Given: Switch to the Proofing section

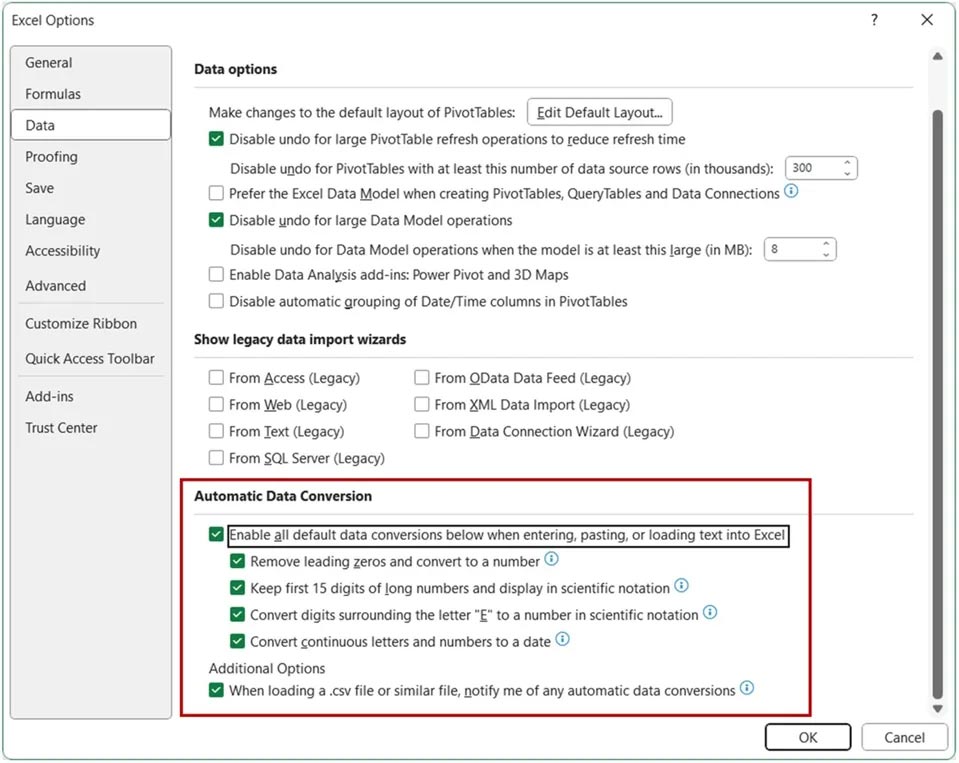Looking at the screenshot, I should [x=51, y=156].
